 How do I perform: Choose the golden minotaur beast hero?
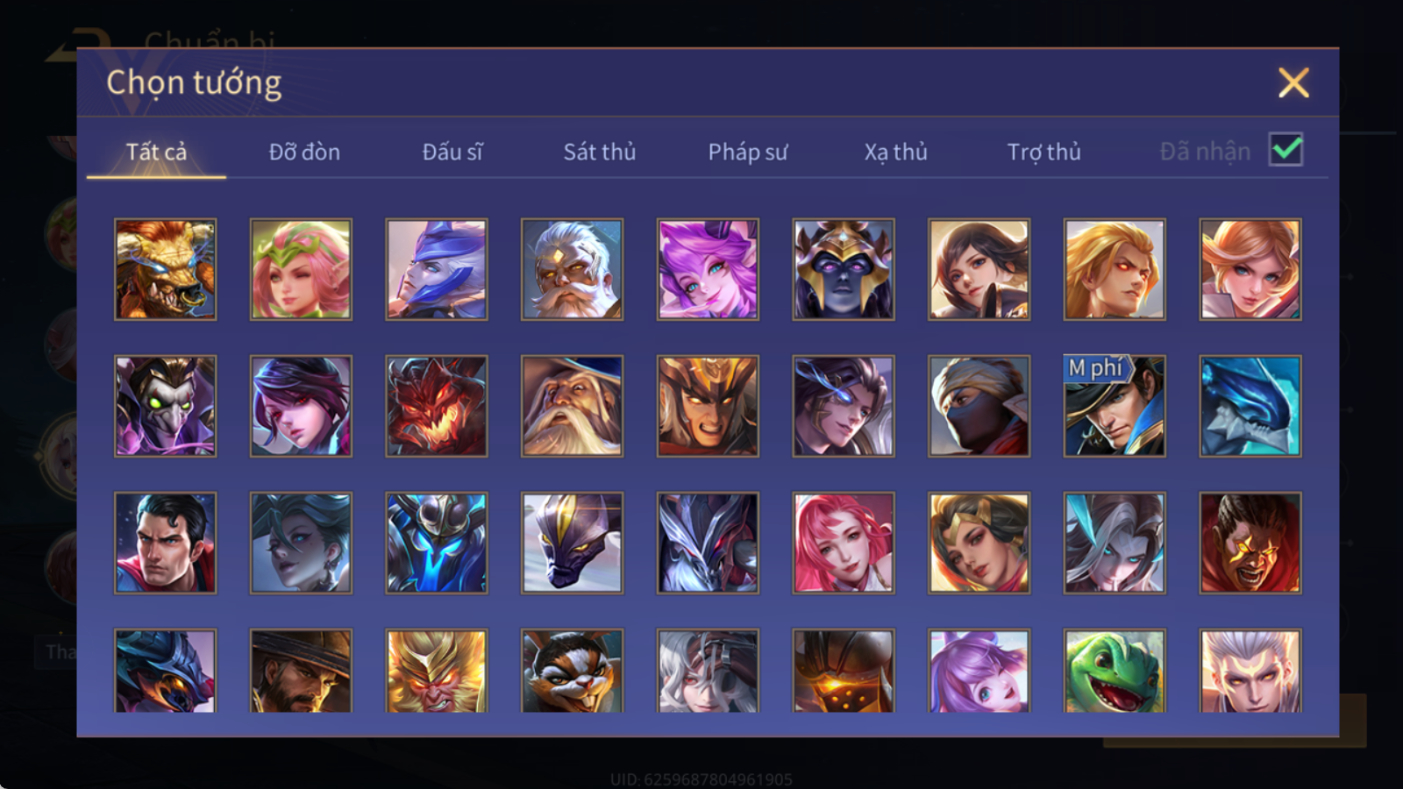[165, 269]
